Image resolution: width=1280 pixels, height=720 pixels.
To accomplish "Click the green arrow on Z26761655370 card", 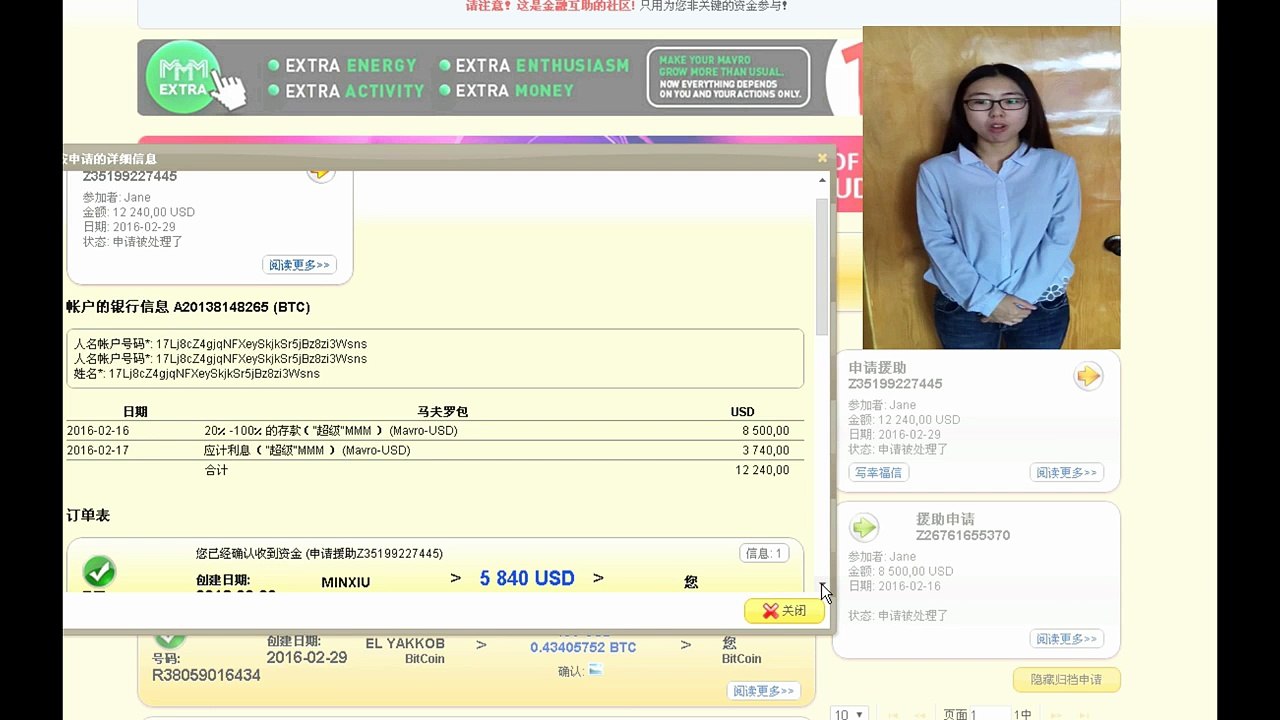I will 864,527.
